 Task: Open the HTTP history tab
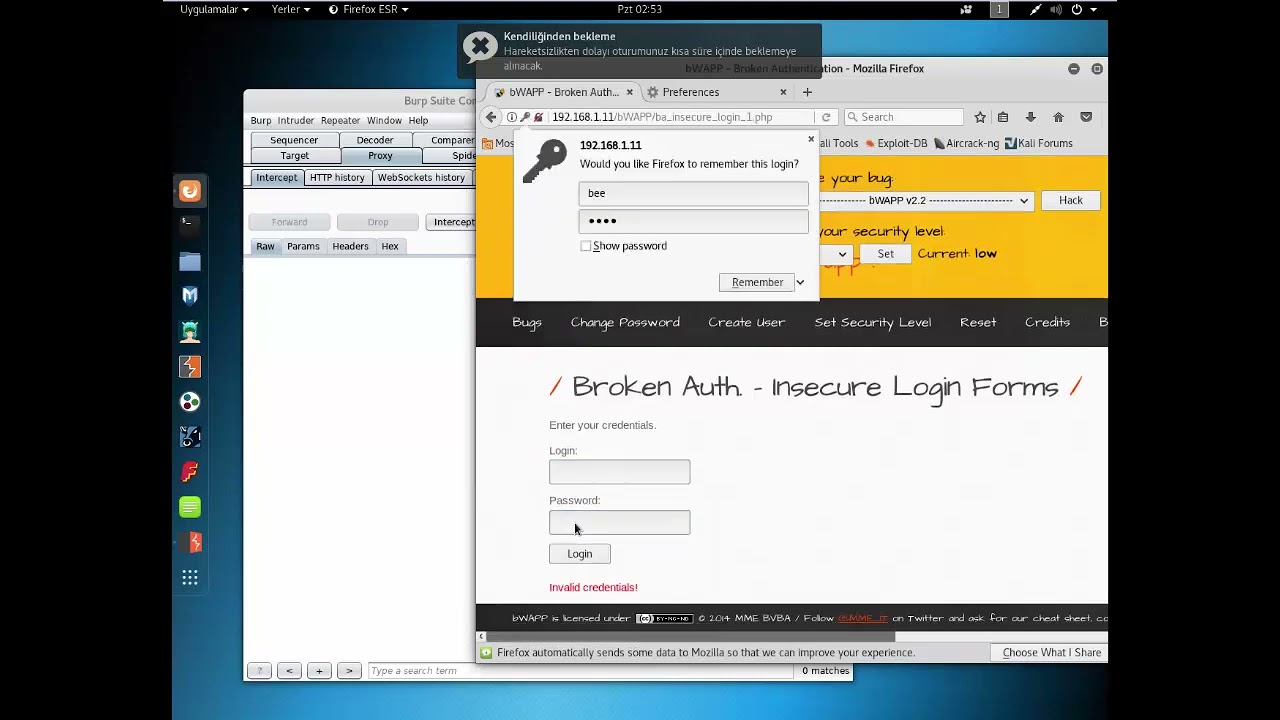coord(337,178)
